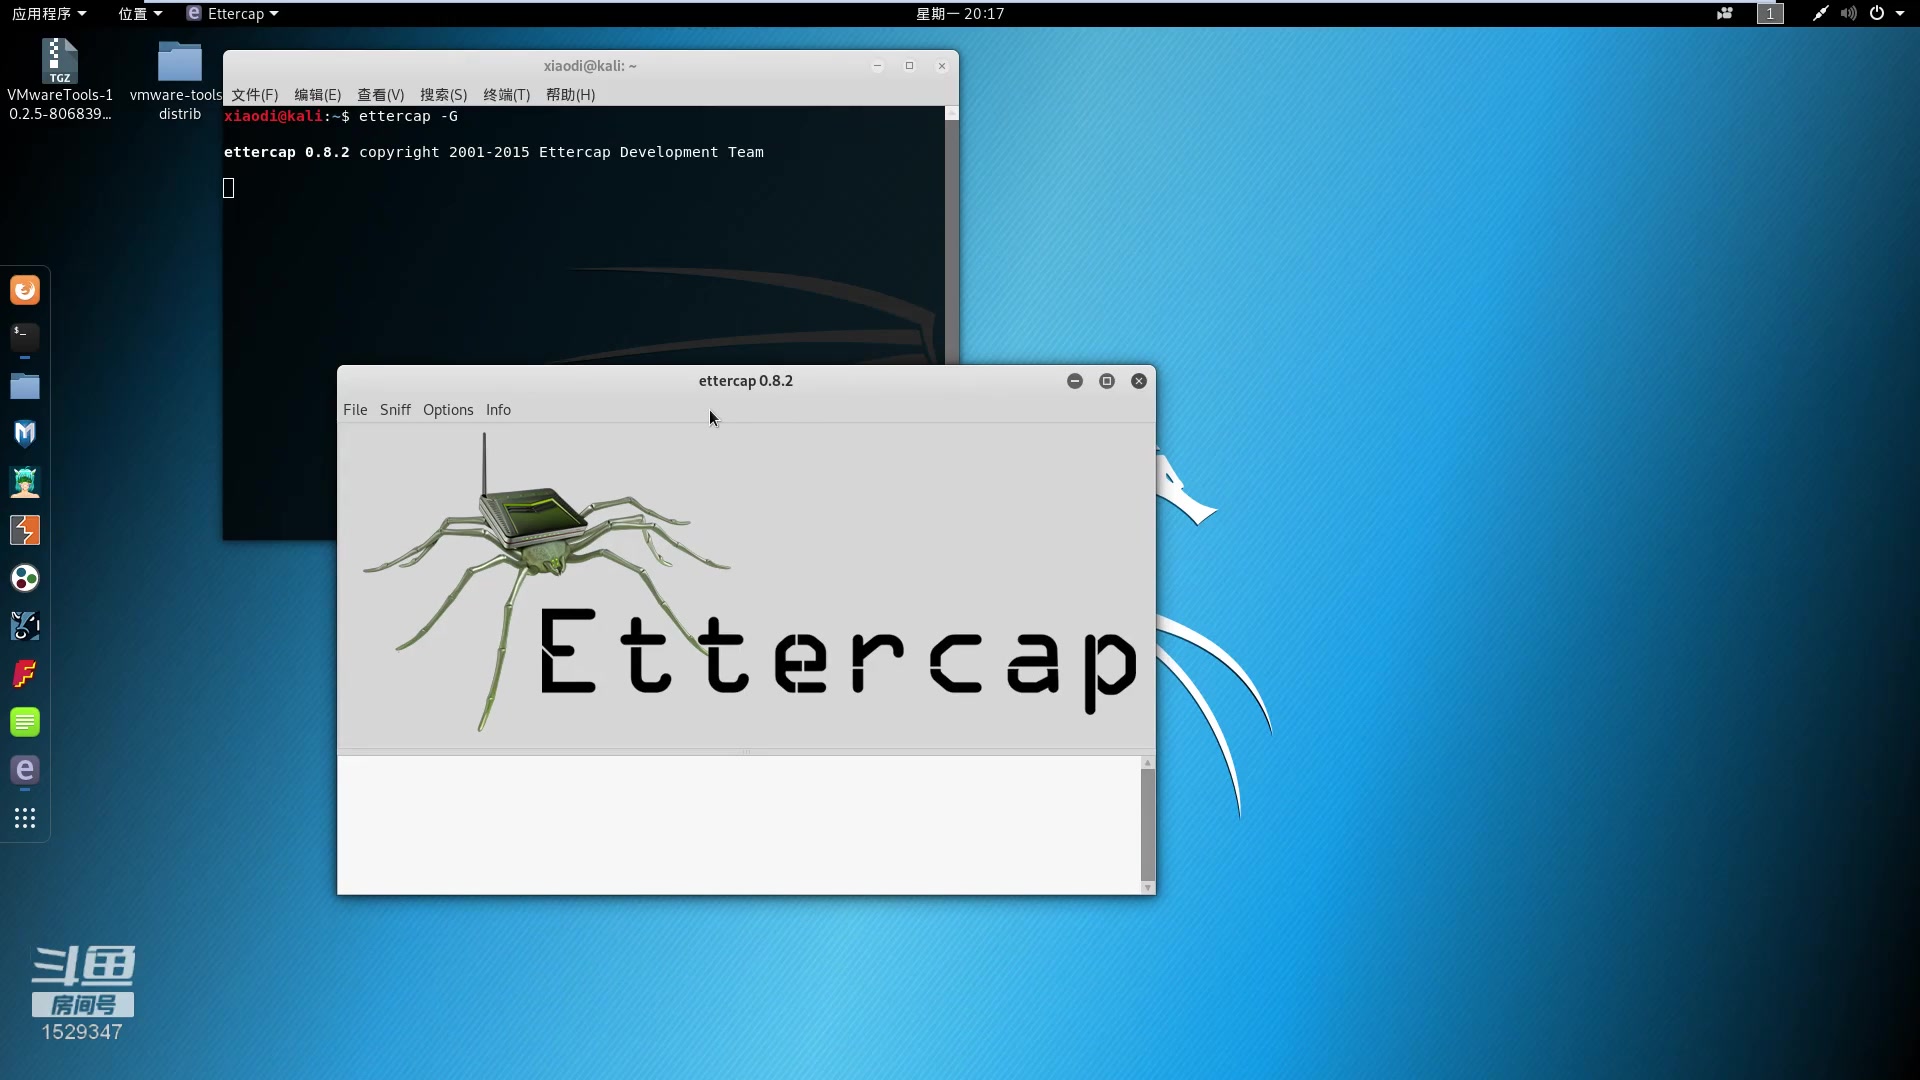Viewport: 1920px width, 1080px height.
Task: Open 文件(F) menu in terminal window
Action: point(255,94)
